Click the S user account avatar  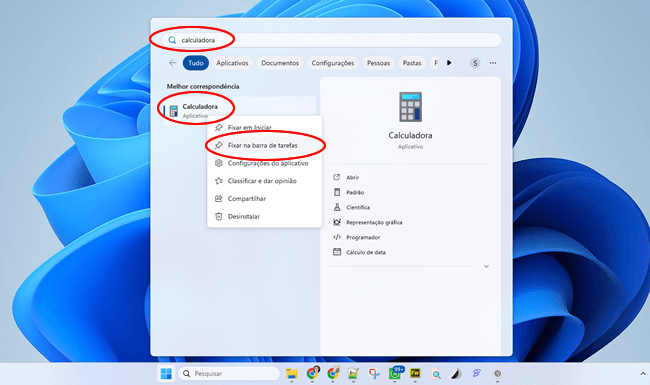475,63
